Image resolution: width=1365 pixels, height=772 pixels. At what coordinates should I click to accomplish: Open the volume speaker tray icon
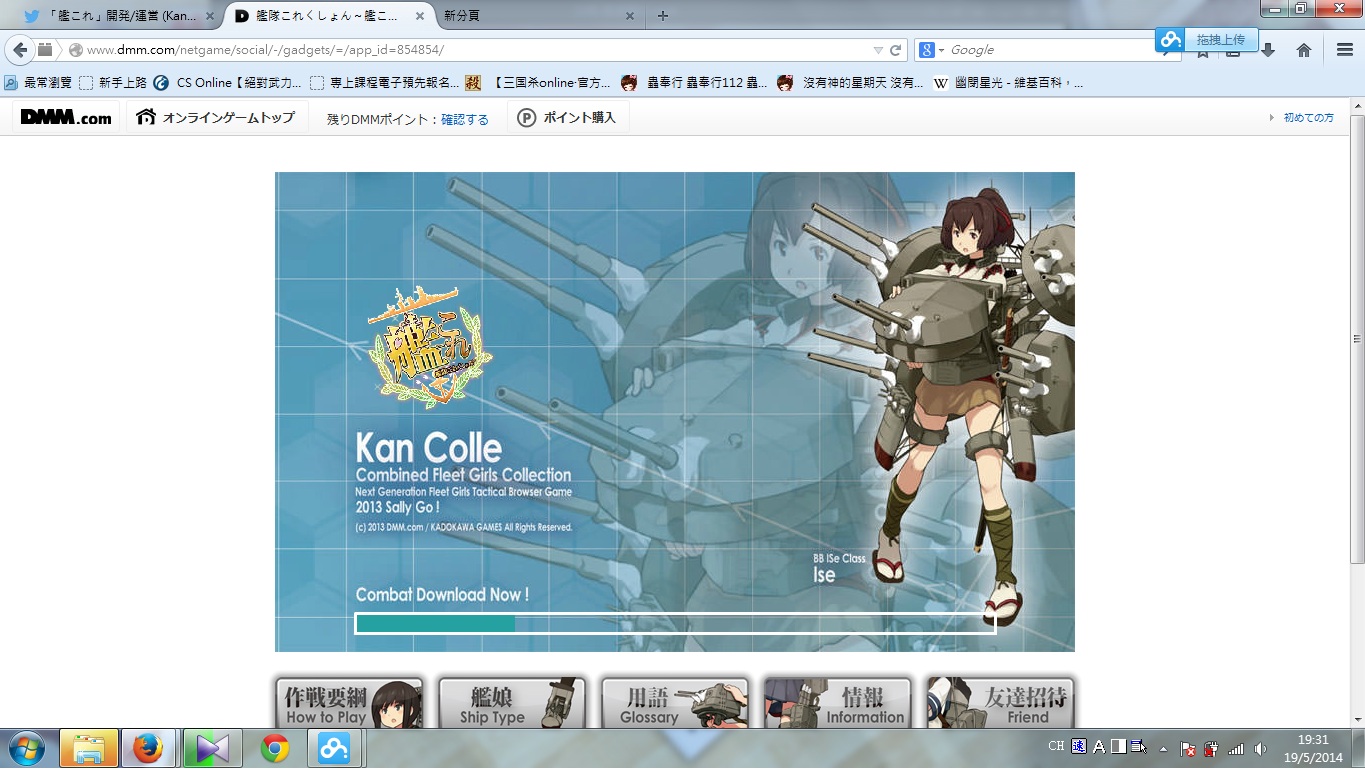point(1260,749)
